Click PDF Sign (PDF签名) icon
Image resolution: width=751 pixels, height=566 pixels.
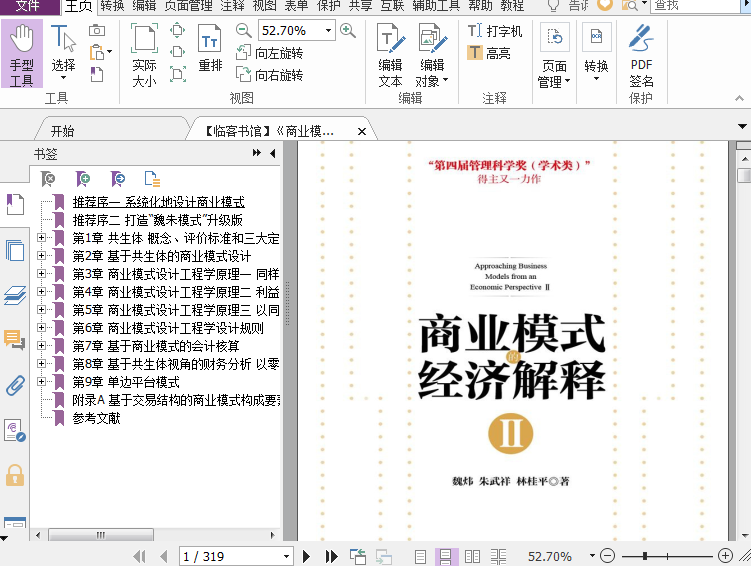[x=641, y=56]
